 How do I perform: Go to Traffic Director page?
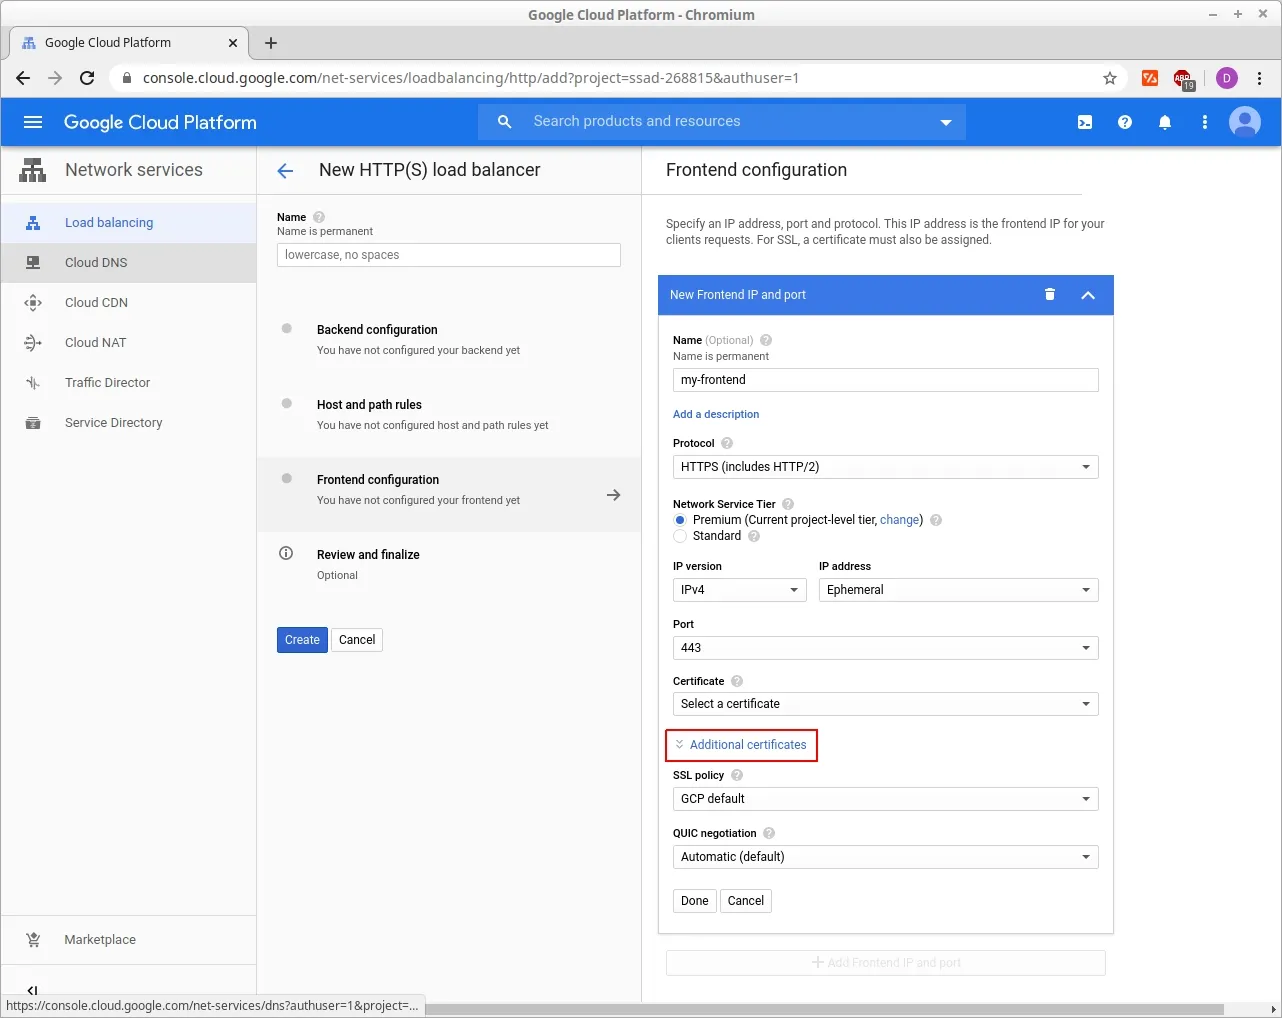coord(107,383)
